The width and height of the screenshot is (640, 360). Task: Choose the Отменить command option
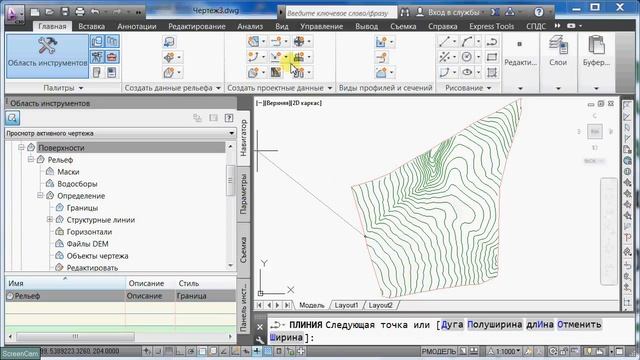coord(579,324)
